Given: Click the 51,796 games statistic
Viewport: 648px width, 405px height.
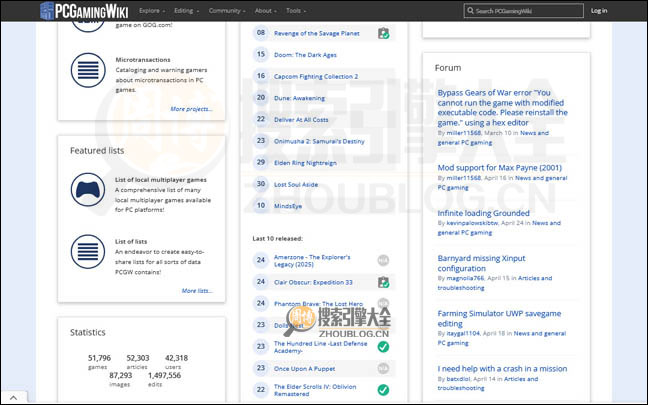Looking at the screenshot, I should pyautogui.click(x=99, y=361).
